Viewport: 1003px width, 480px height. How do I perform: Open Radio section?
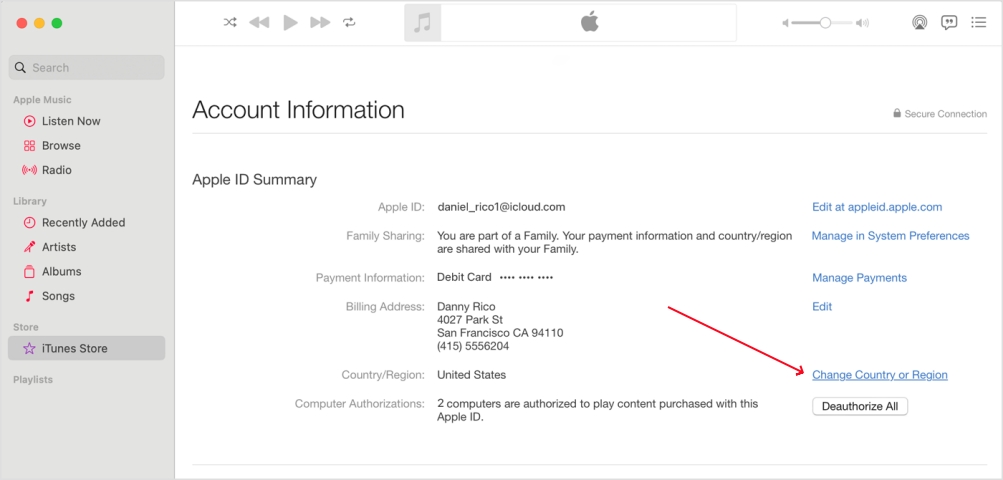point(56,170)
